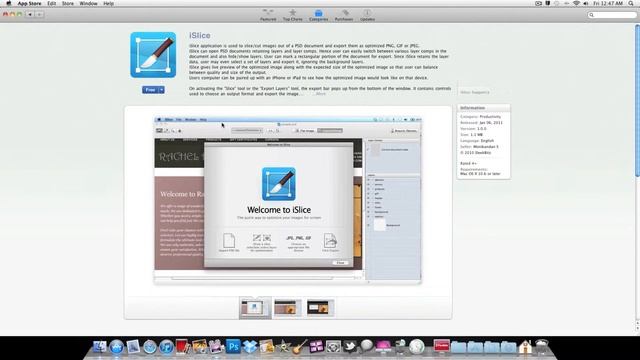This screenshot has width=640, height=360.
Task: Open the Window menu
Action: 88,3
